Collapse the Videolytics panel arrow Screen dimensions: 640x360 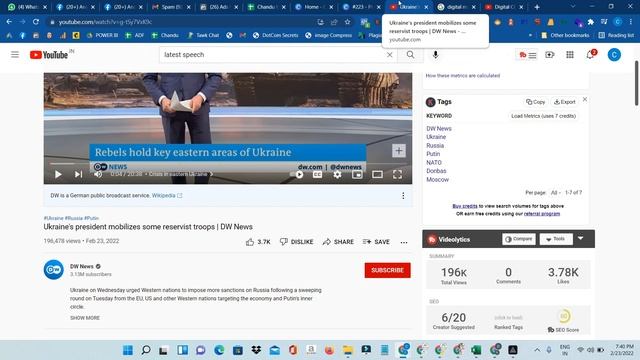coord(580,238)
